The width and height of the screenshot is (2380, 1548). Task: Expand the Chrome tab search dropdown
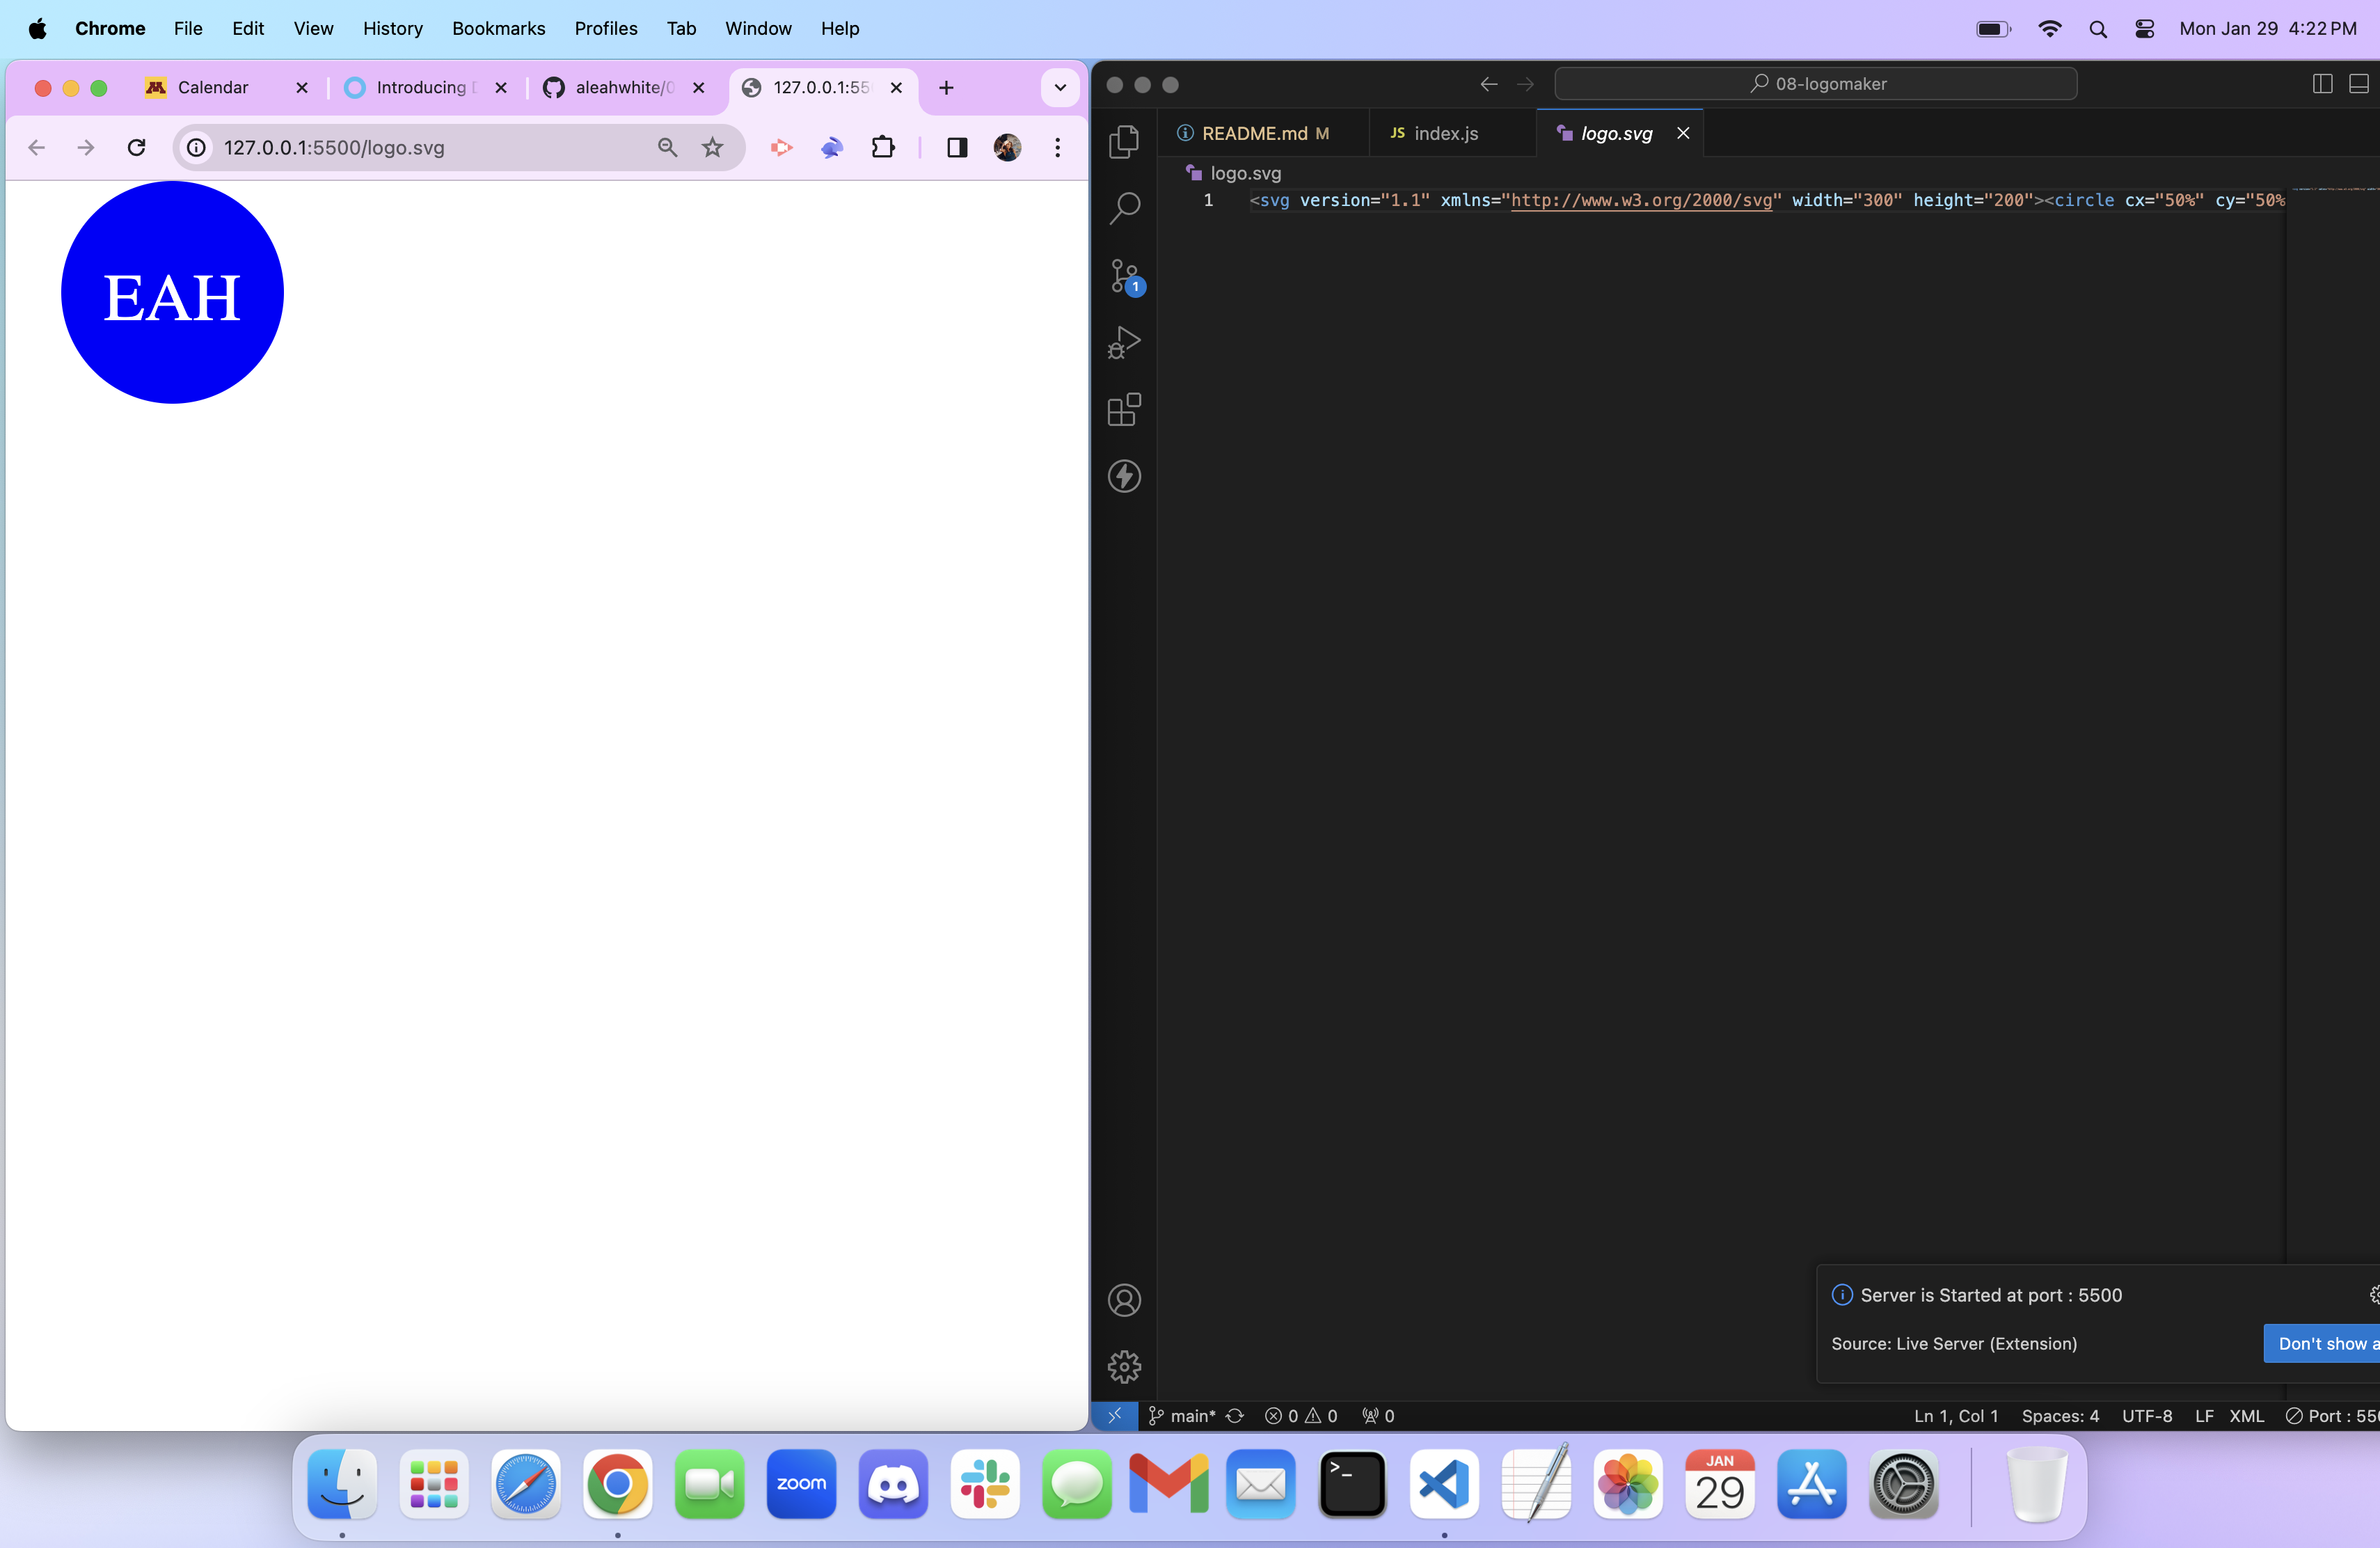pyautogui.click(x=1060, y=88)
